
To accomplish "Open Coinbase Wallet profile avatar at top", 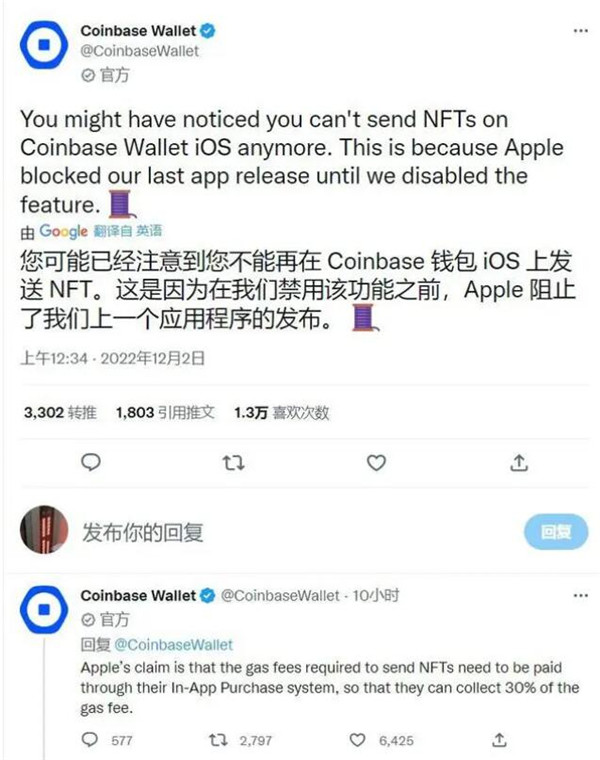I will (x=44, y=45).
